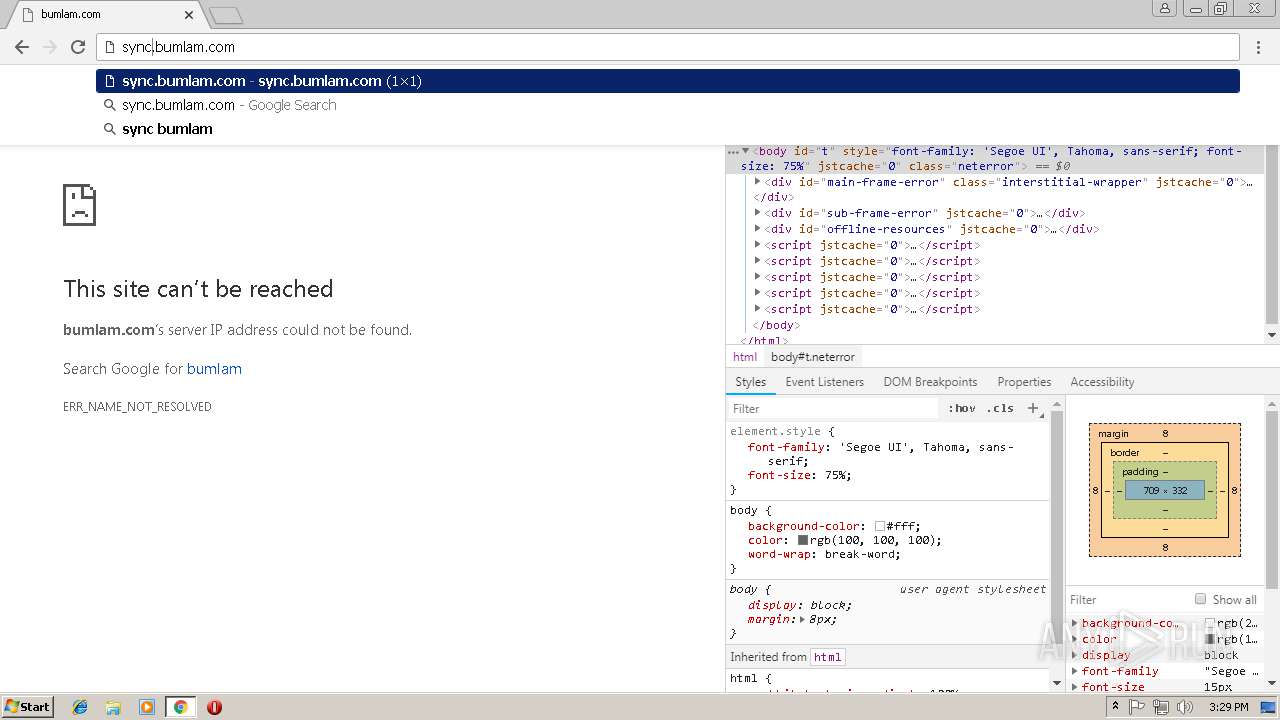
Task: Open Windows Explorer folder in taskbar
Action: point(113,707)
